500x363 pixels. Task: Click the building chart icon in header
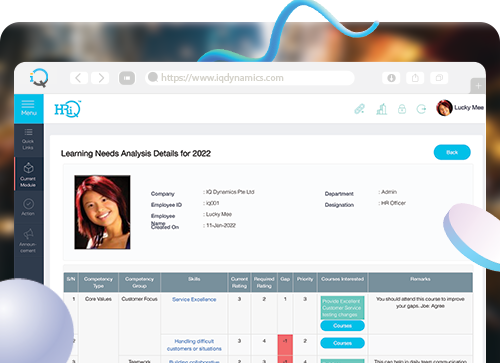click(x=381, y=109)
